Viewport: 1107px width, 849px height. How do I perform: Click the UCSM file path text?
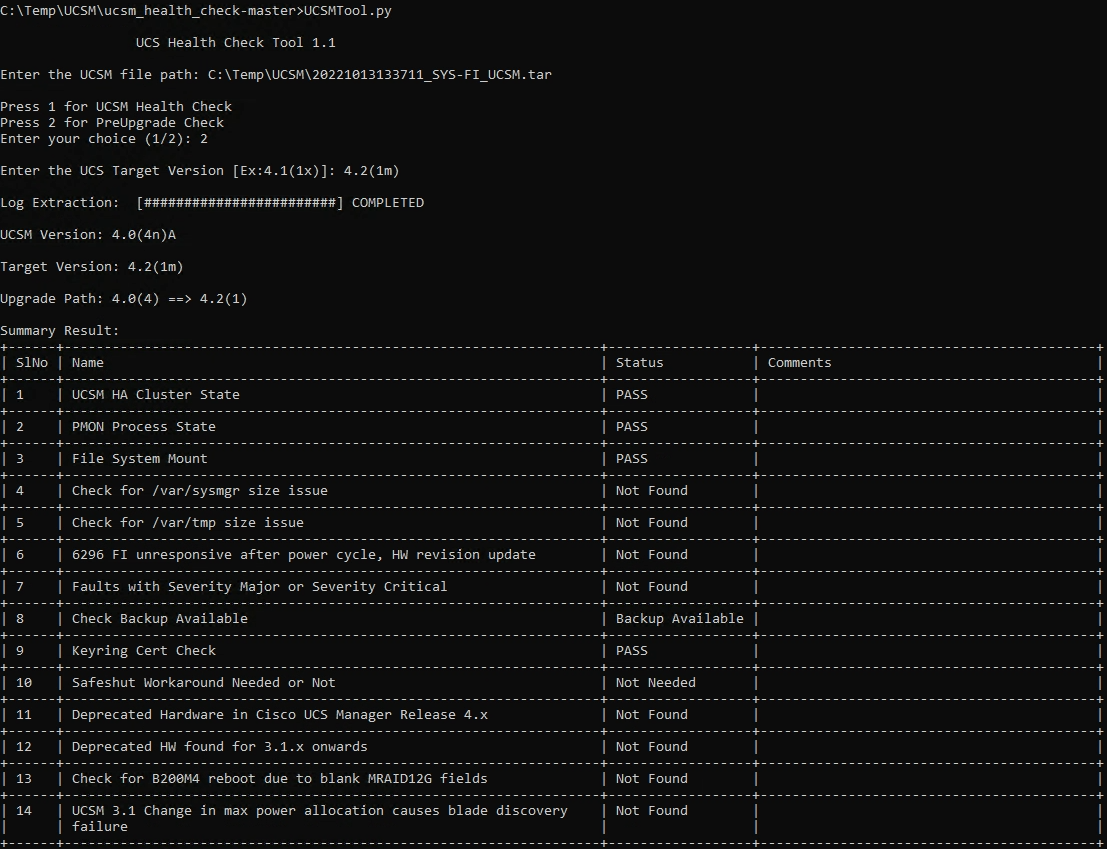(x=379, y=75)
